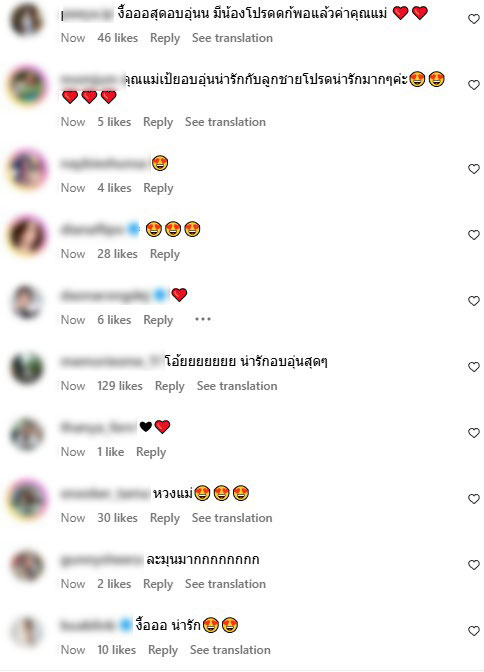This screenshot has height=672, width=484.
Task: Like the single emoji comment with 4 likes
Action: pos(473,169)
